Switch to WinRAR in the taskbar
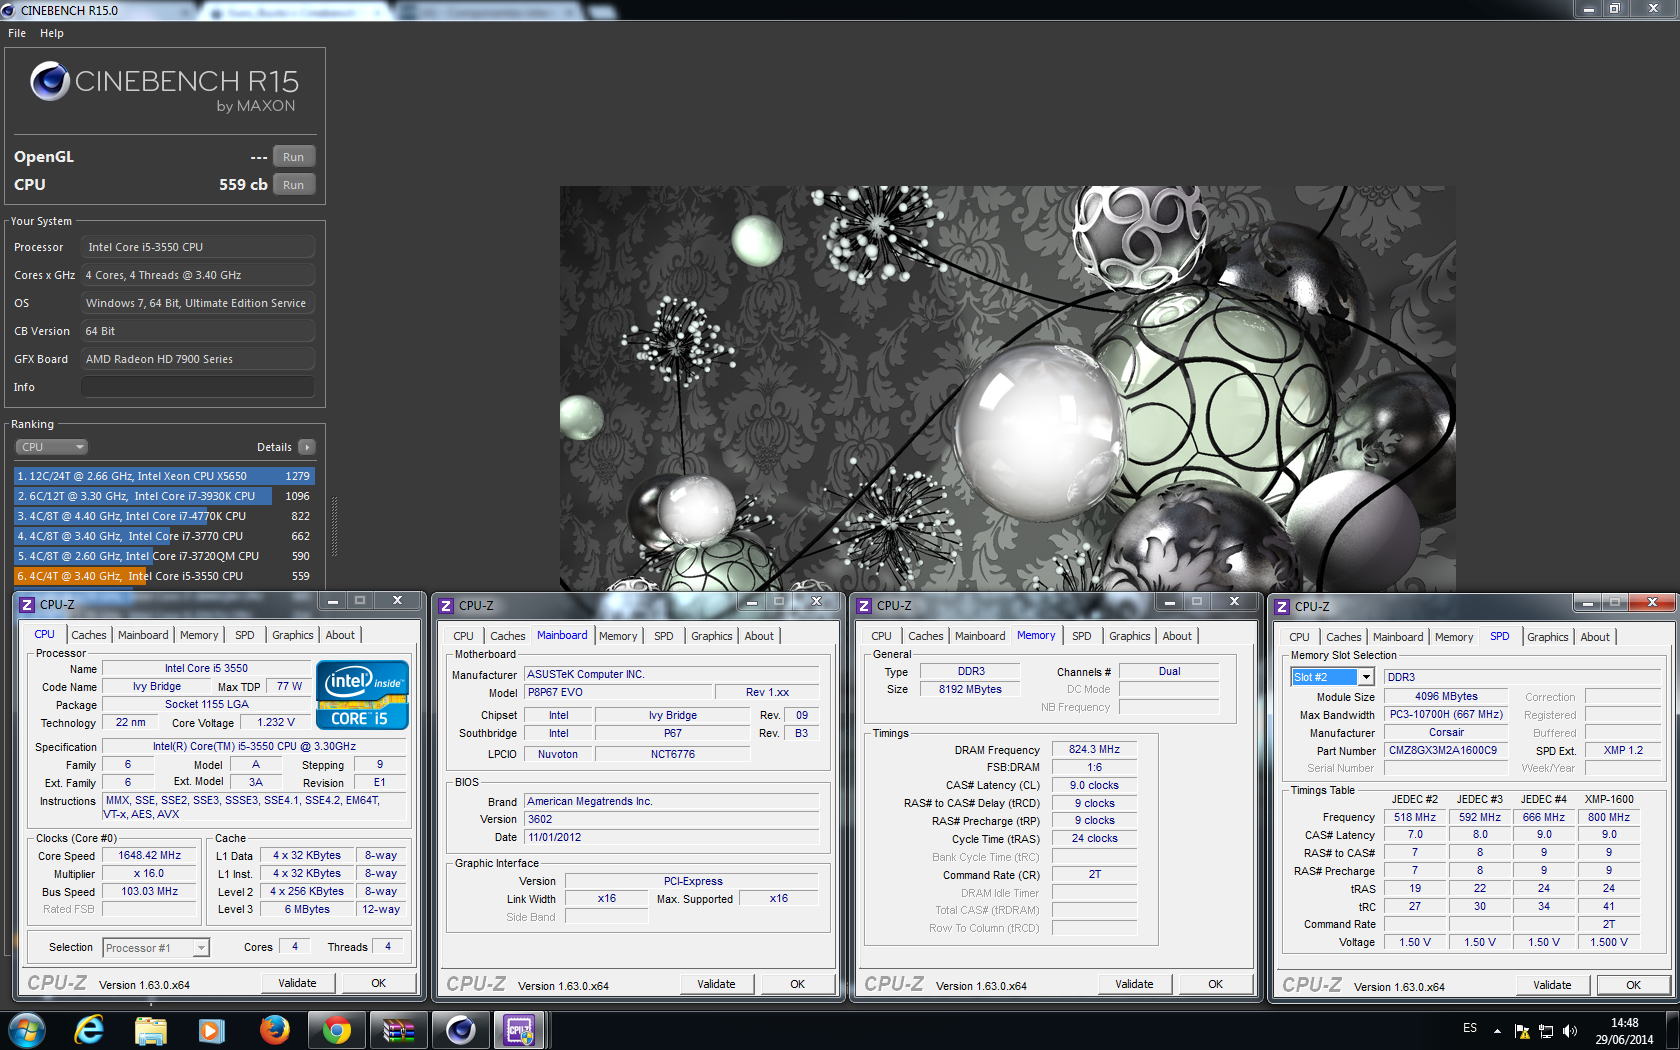The image size is (1680, 1050). [399, 1029]
